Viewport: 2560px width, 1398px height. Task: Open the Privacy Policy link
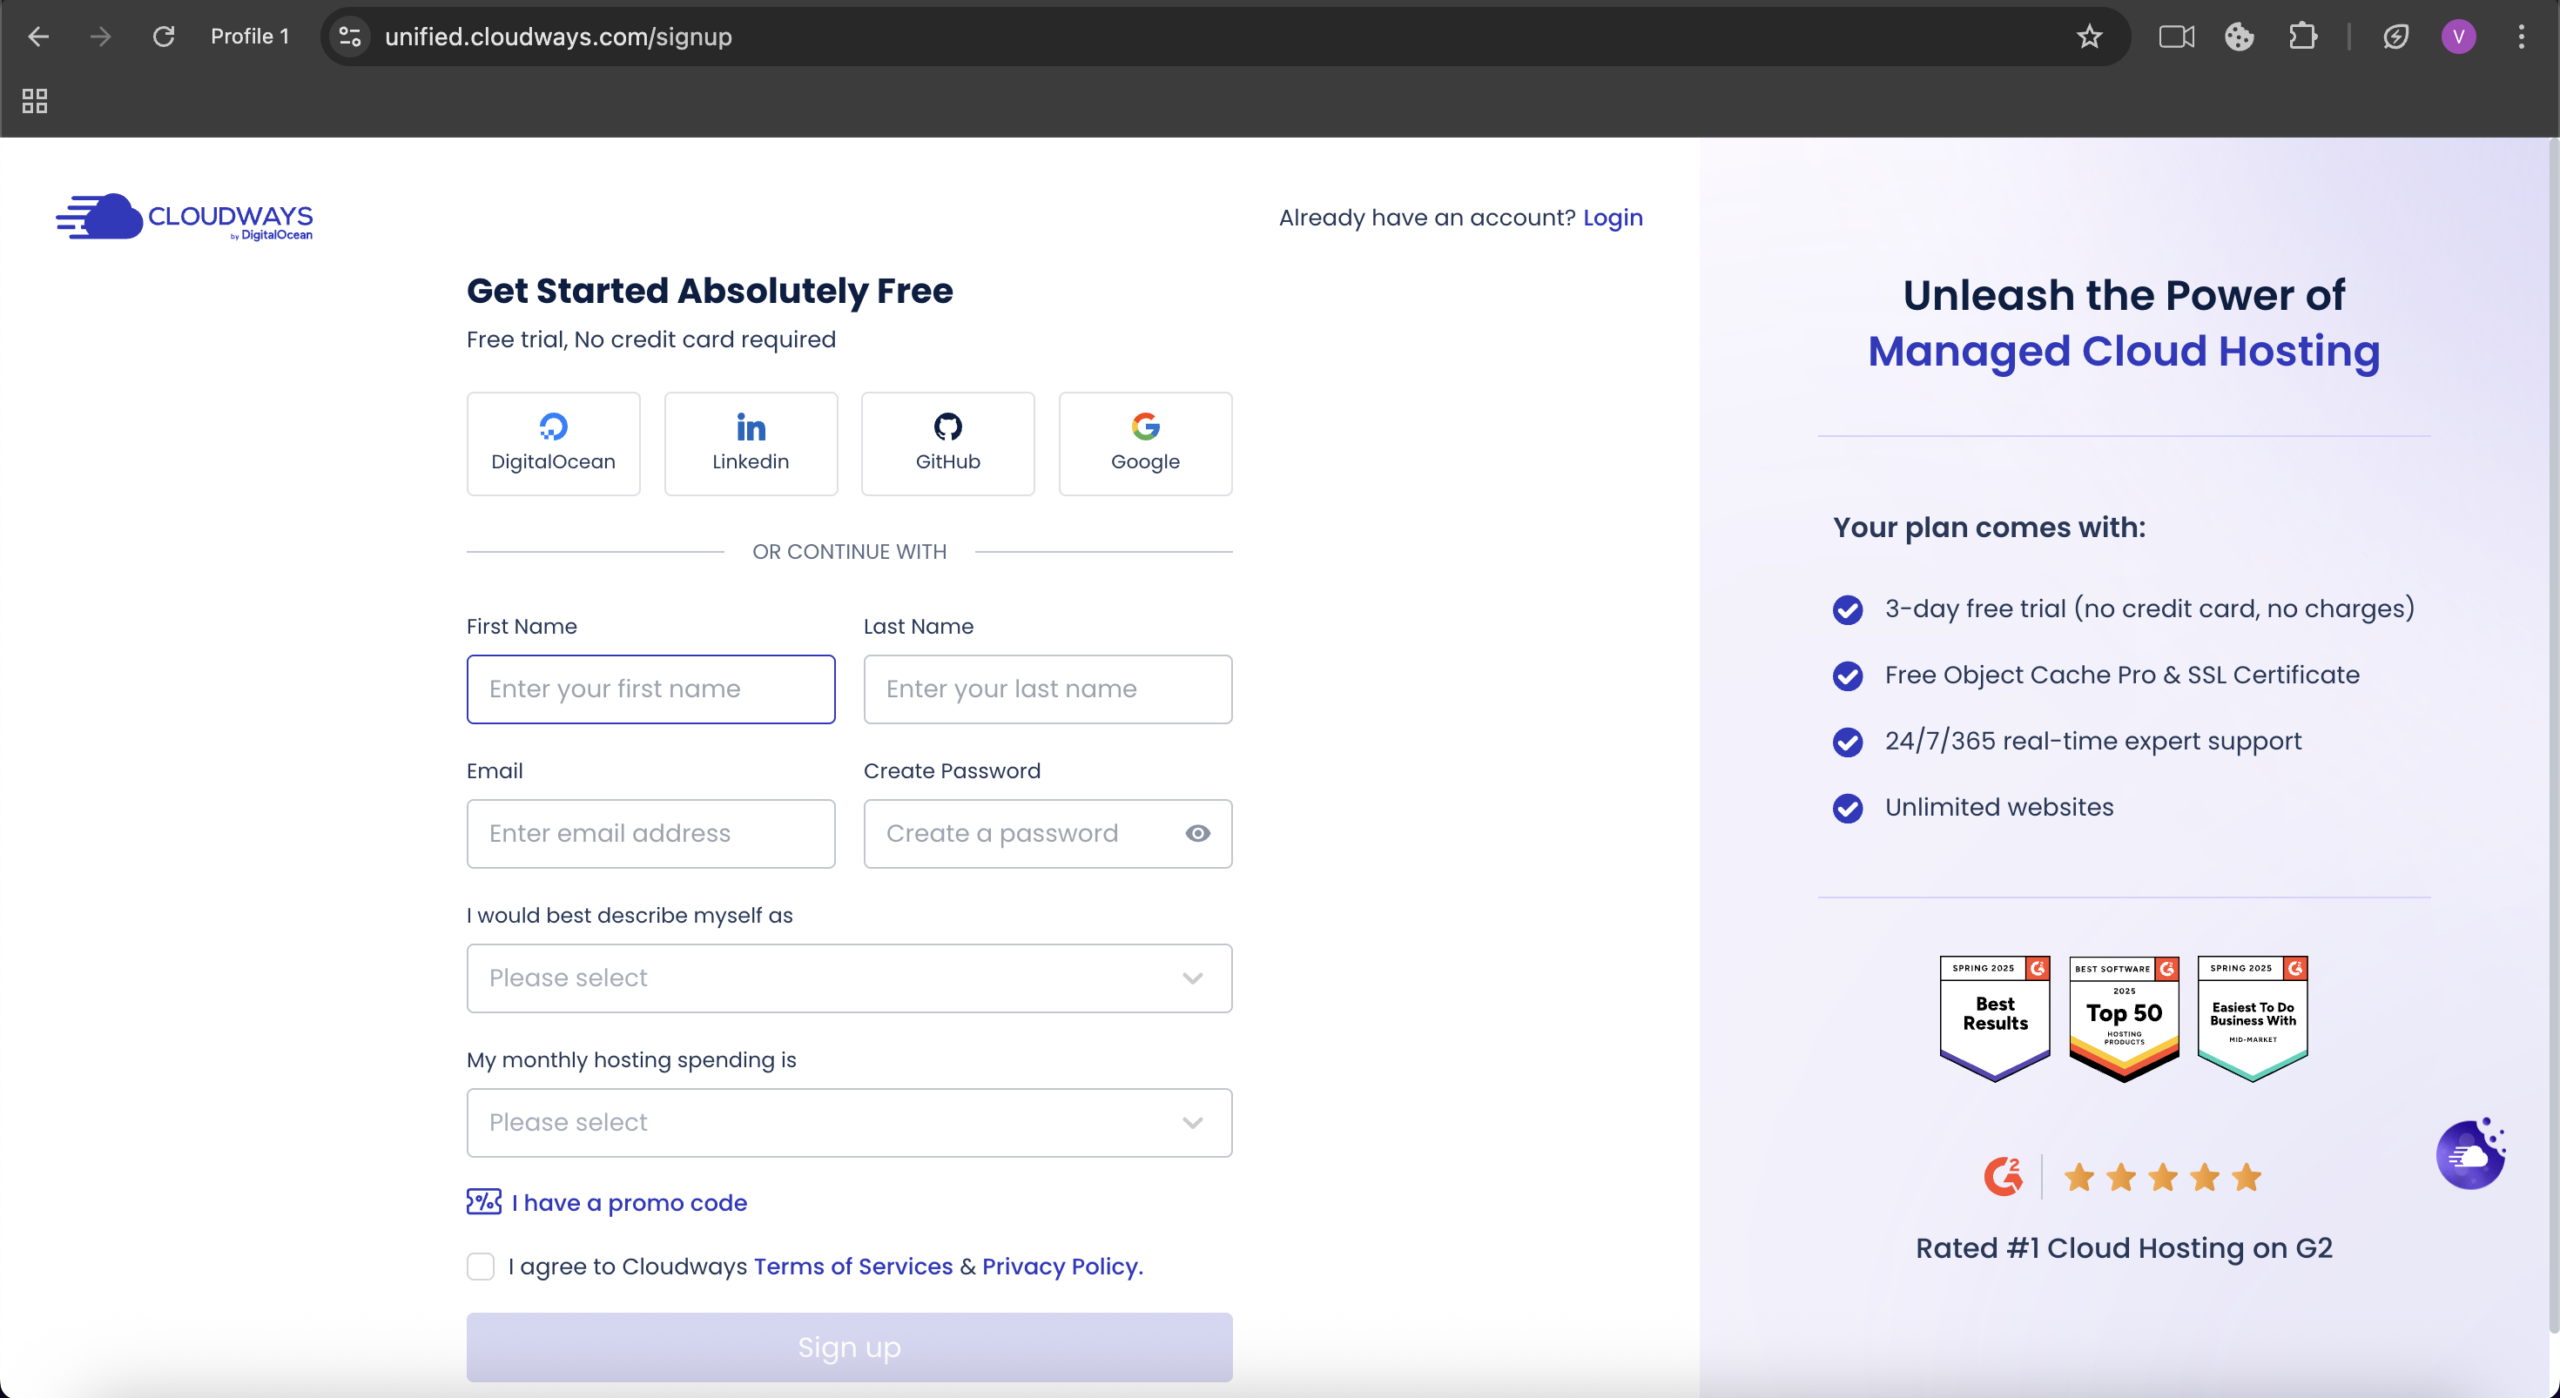pos(1062,1266)
